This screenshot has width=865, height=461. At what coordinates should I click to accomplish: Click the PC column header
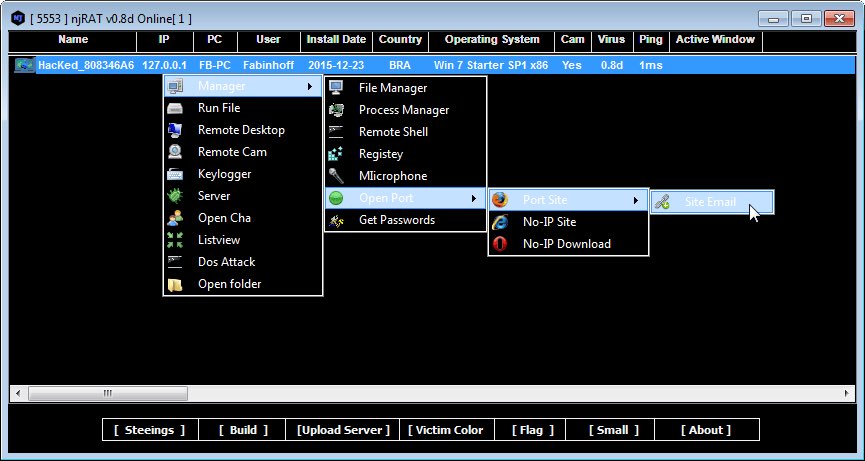215,40
